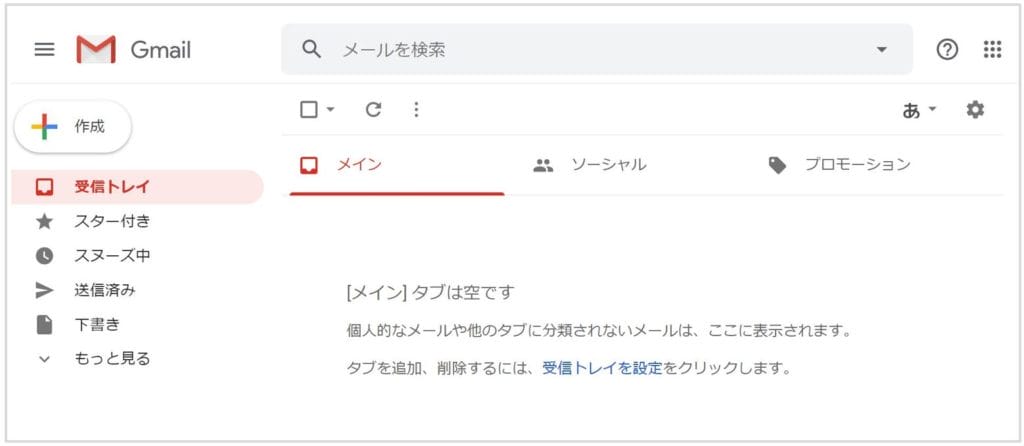Click the clock icon beside スヌーズ中

click(44, 256)
